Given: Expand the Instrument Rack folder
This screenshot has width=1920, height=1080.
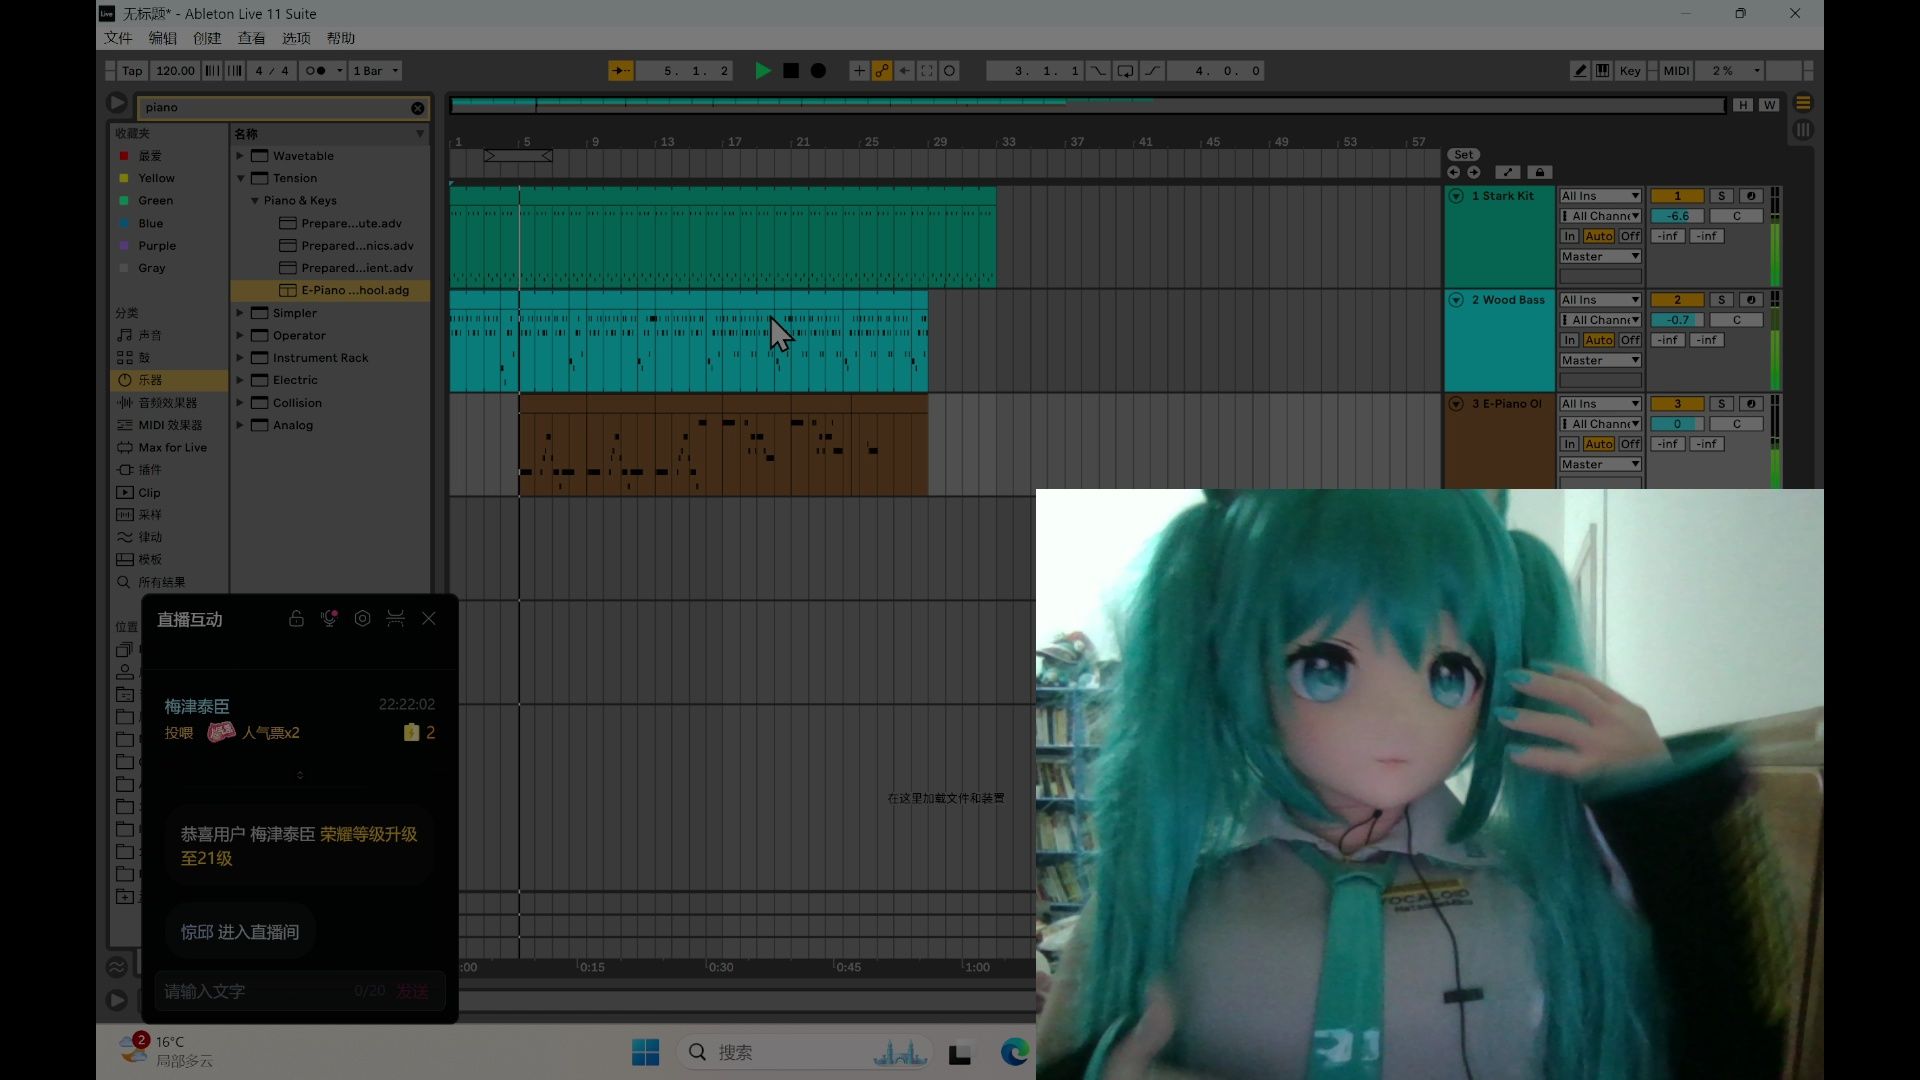Looking at the screenshot, I should coord(240,358).
